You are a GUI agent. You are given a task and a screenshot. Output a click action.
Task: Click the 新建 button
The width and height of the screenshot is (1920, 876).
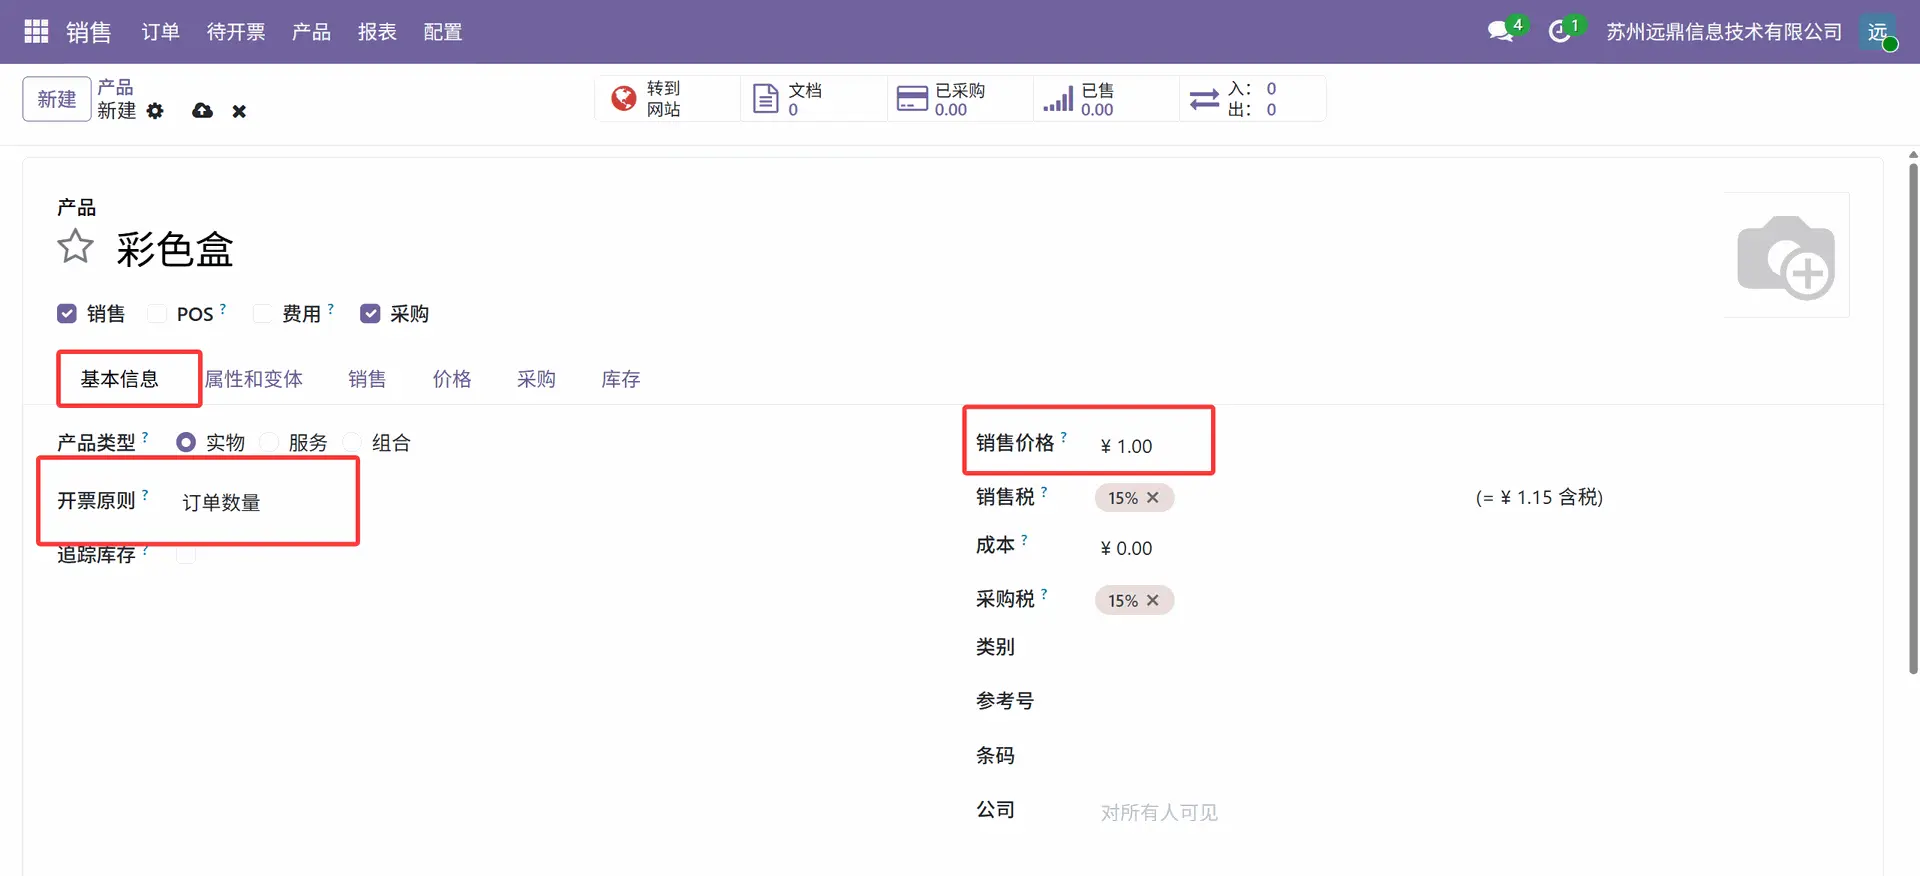(57, 99)
